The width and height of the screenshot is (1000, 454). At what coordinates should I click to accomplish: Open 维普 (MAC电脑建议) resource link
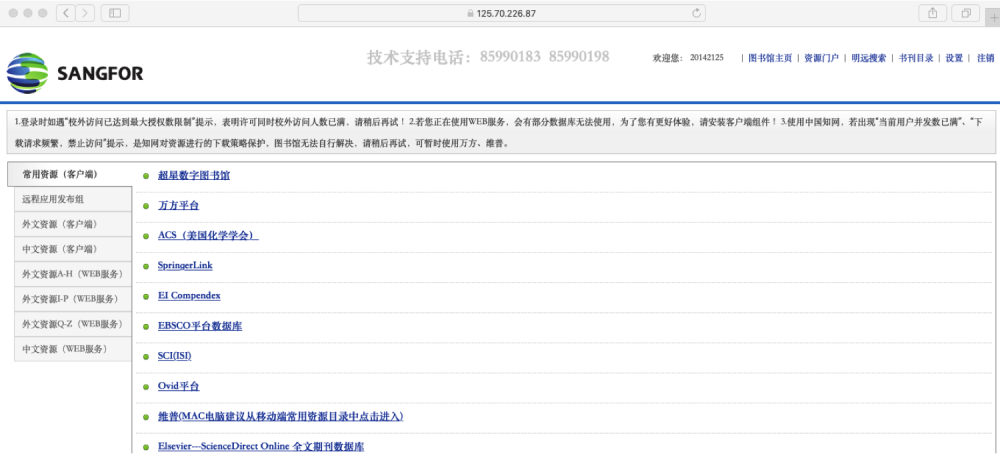pyautogui.click(x=281, y=416)
